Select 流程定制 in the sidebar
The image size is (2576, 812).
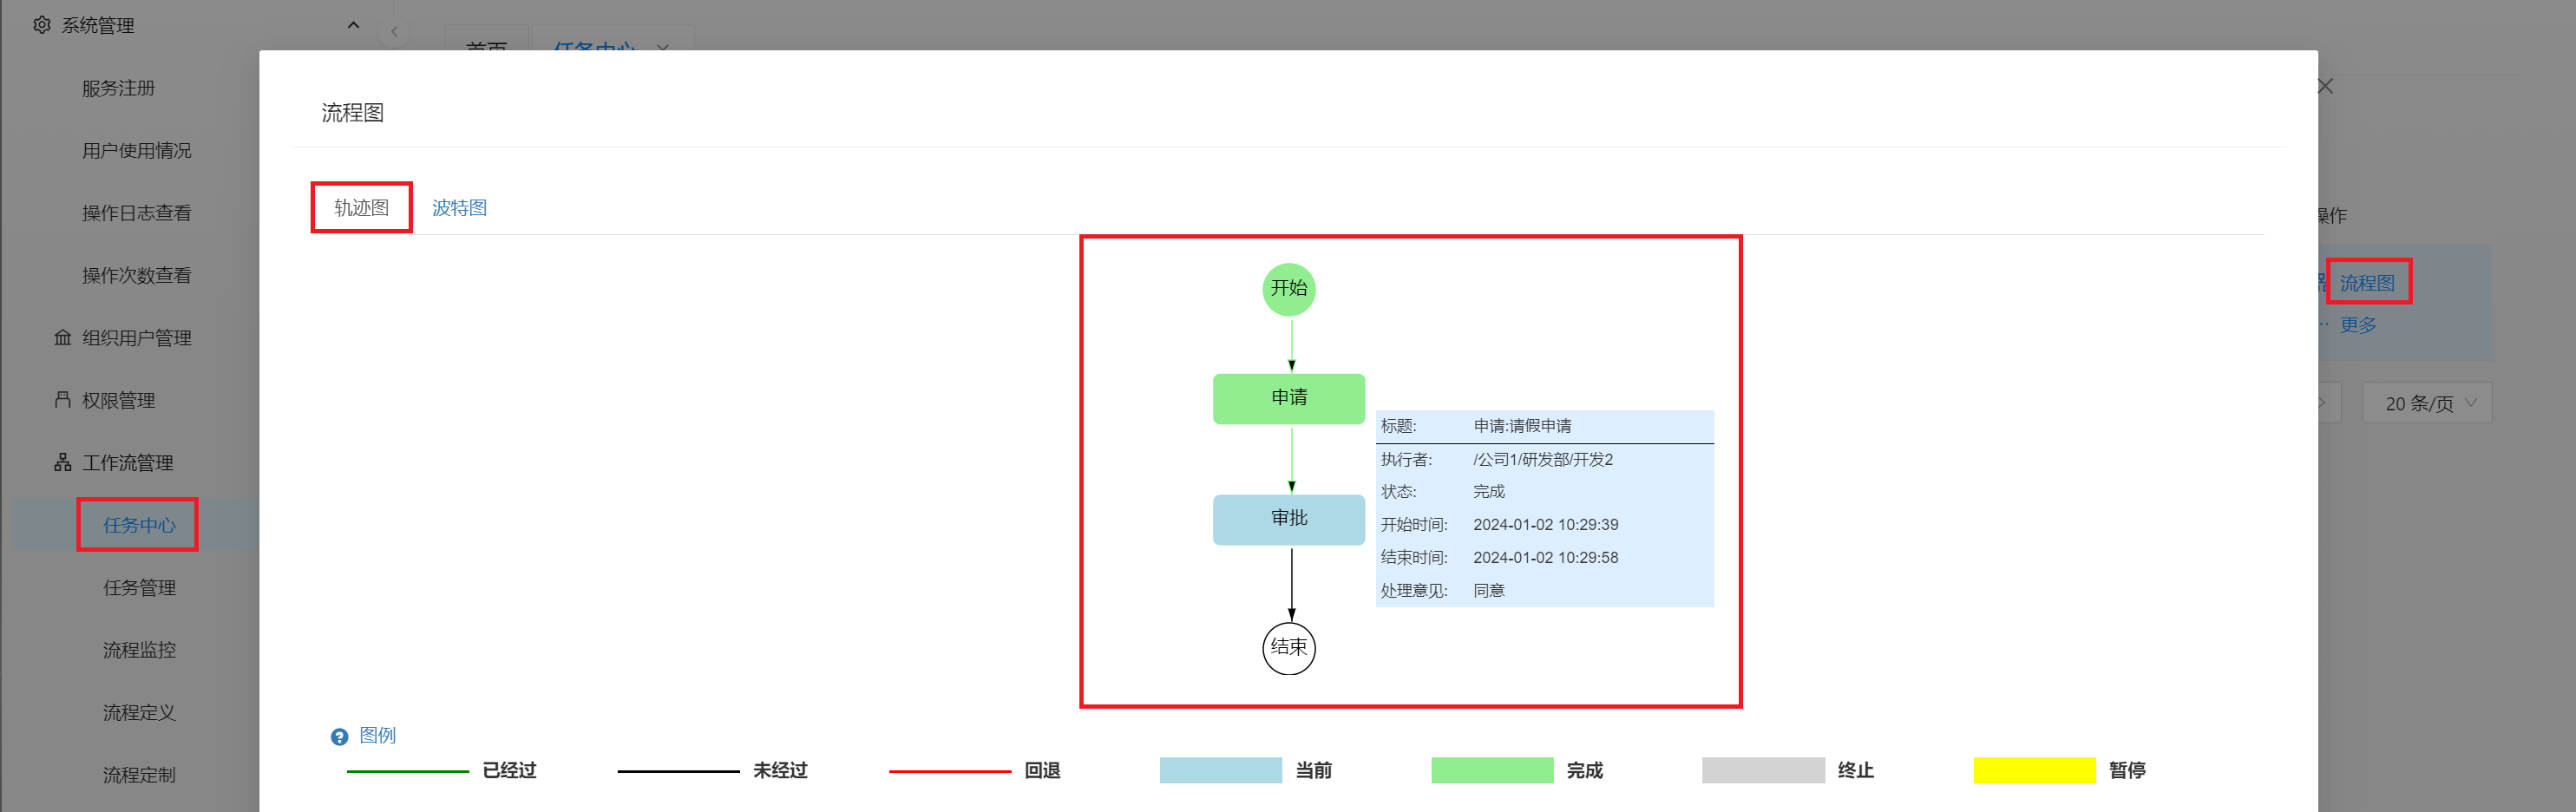coord(139,775)
